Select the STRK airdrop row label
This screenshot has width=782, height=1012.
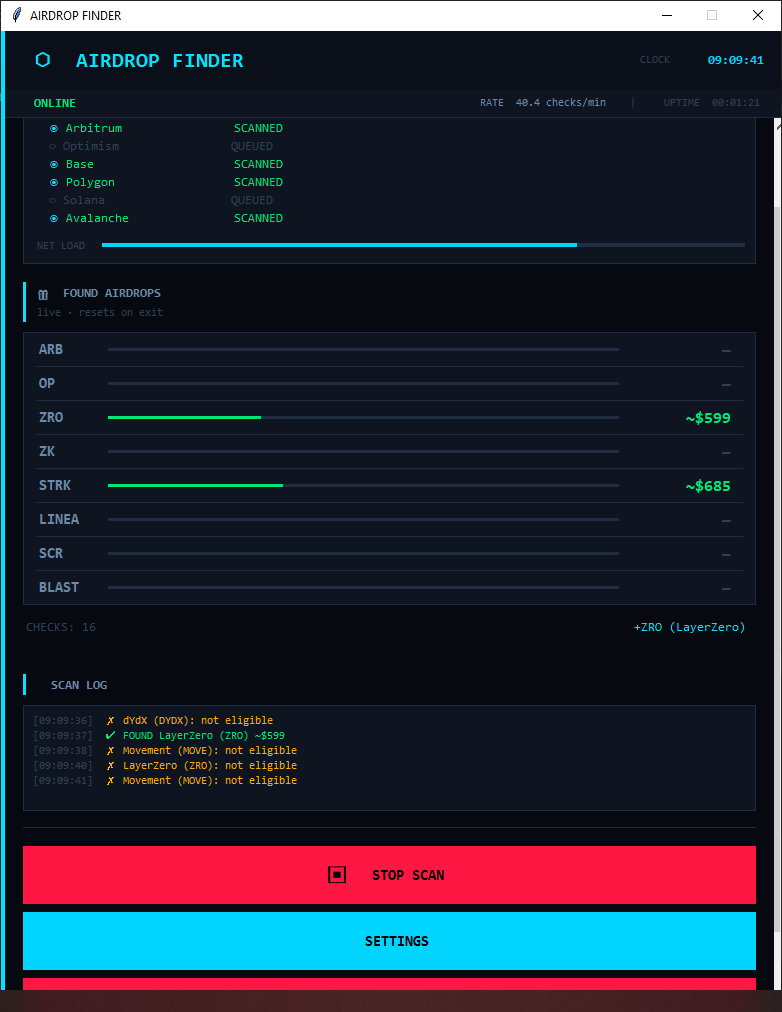55,485
